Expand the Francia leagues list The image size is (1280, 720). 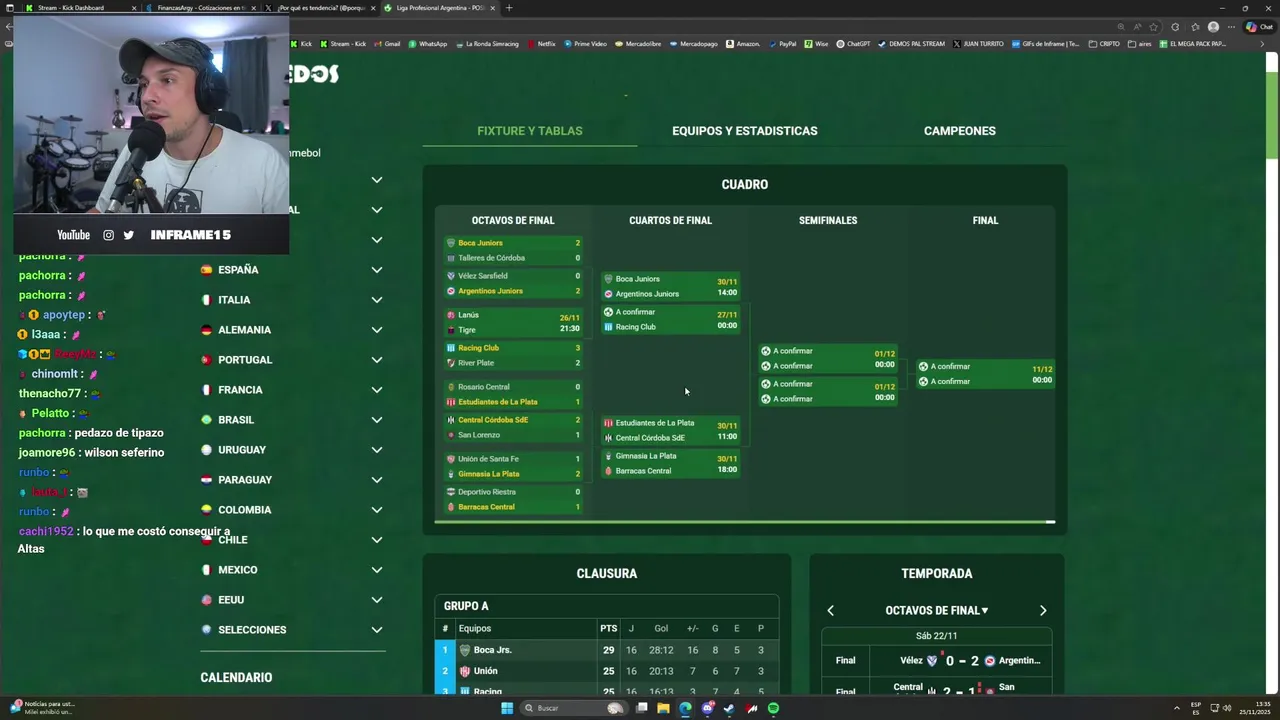(377, 390)
